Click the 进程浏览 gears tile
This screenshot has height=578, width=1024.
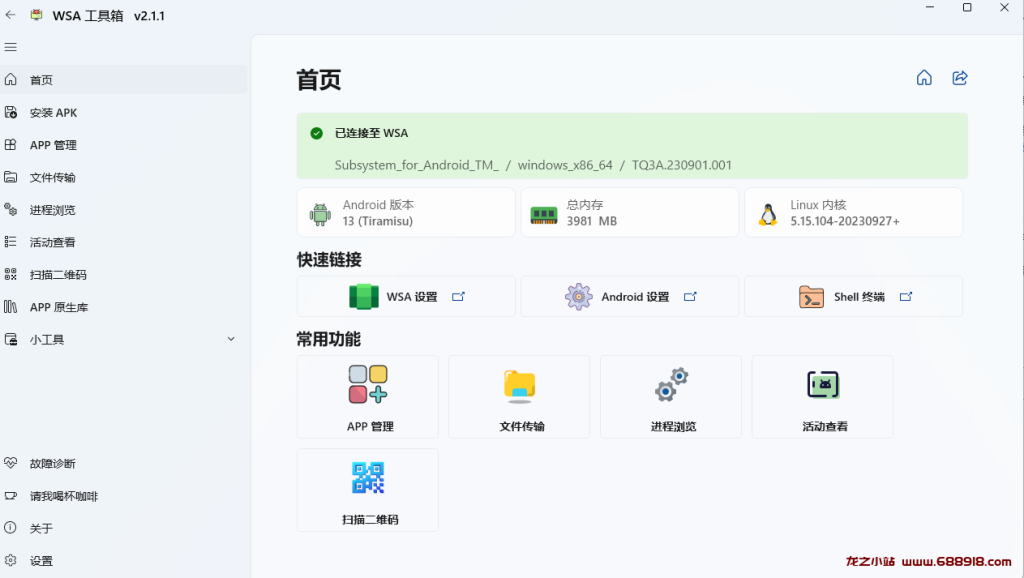click(x=671, y=397)
